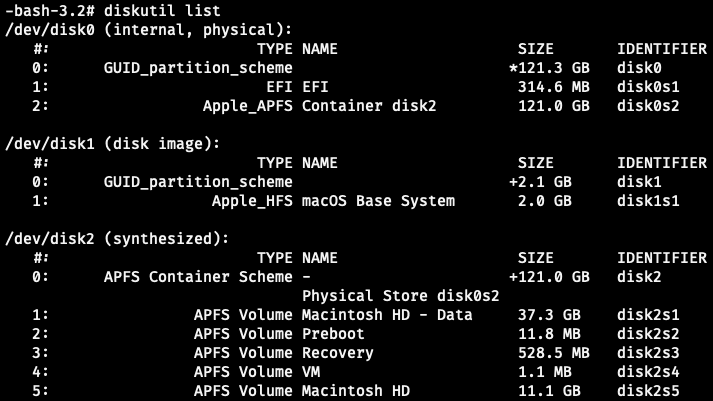Select the disk0s1 identifier
The image size is (713, 401).
651,86
